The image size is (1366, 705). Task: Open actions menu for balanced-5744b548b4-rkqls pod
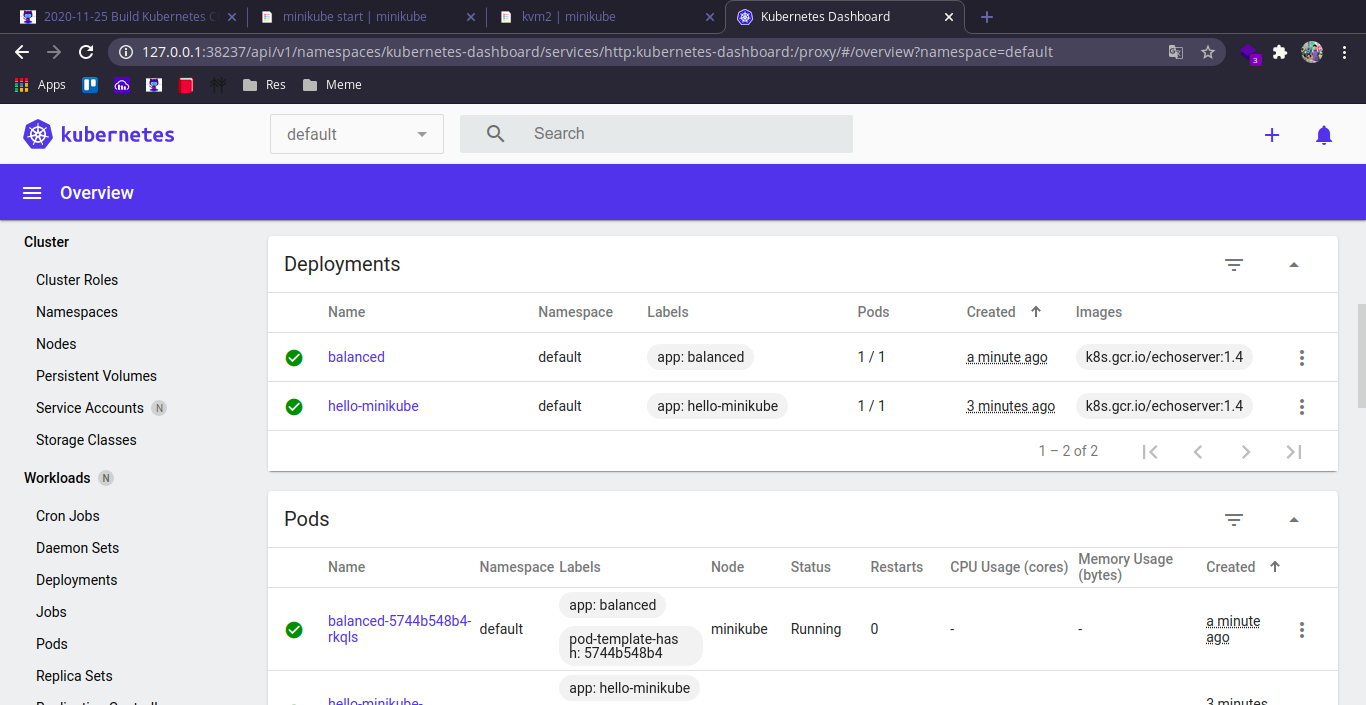tap(1301, 629)
